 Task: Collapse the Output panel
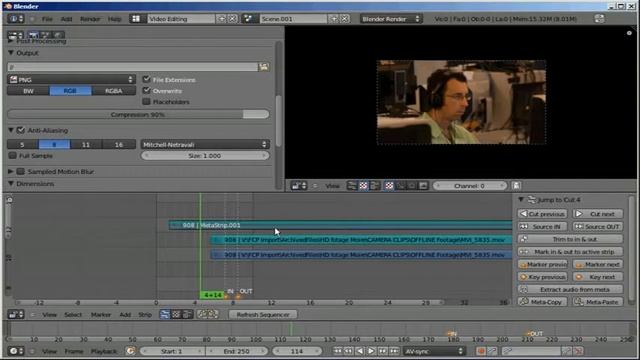[11, 53]
